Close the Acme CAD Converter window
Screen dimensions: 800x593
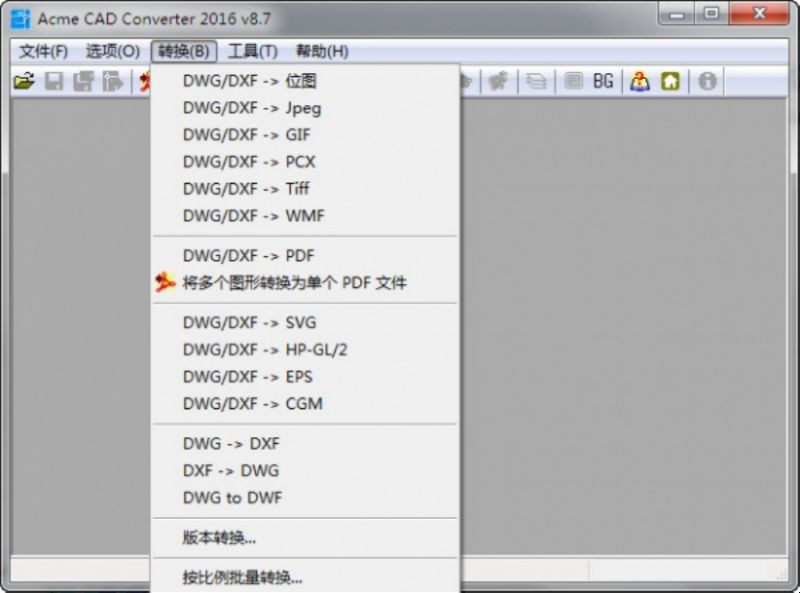759,14
